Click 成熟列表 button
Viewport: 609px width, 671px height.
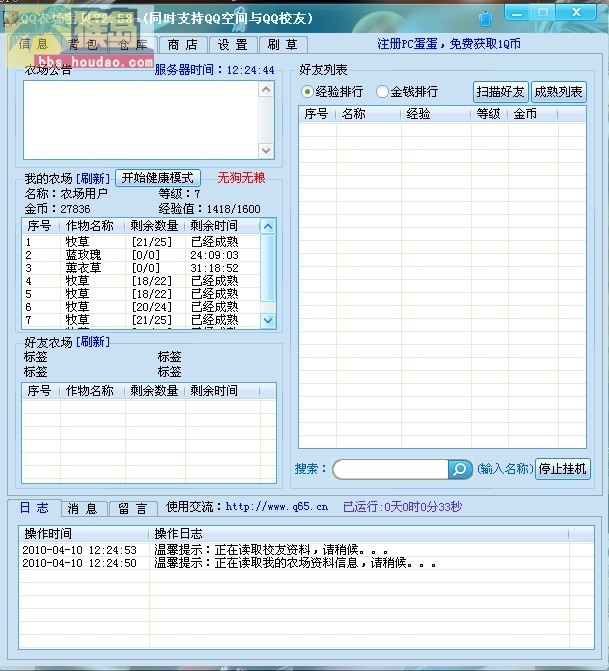tap(558, 92)
